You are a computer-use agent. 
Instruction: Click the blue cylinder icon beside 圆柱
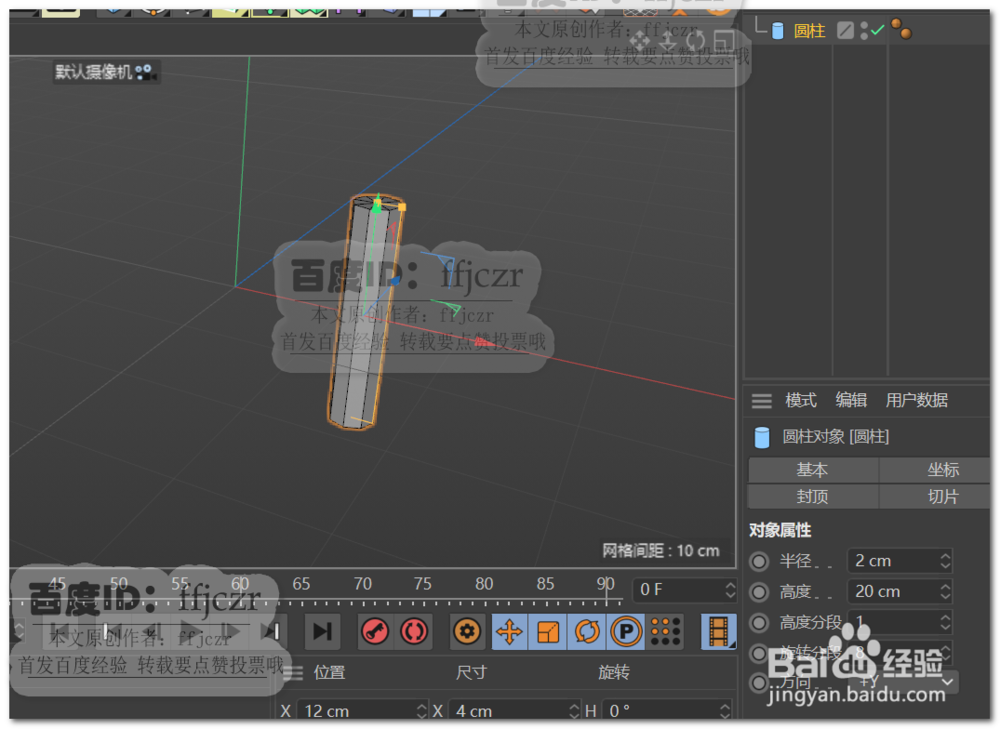[778, 30]
